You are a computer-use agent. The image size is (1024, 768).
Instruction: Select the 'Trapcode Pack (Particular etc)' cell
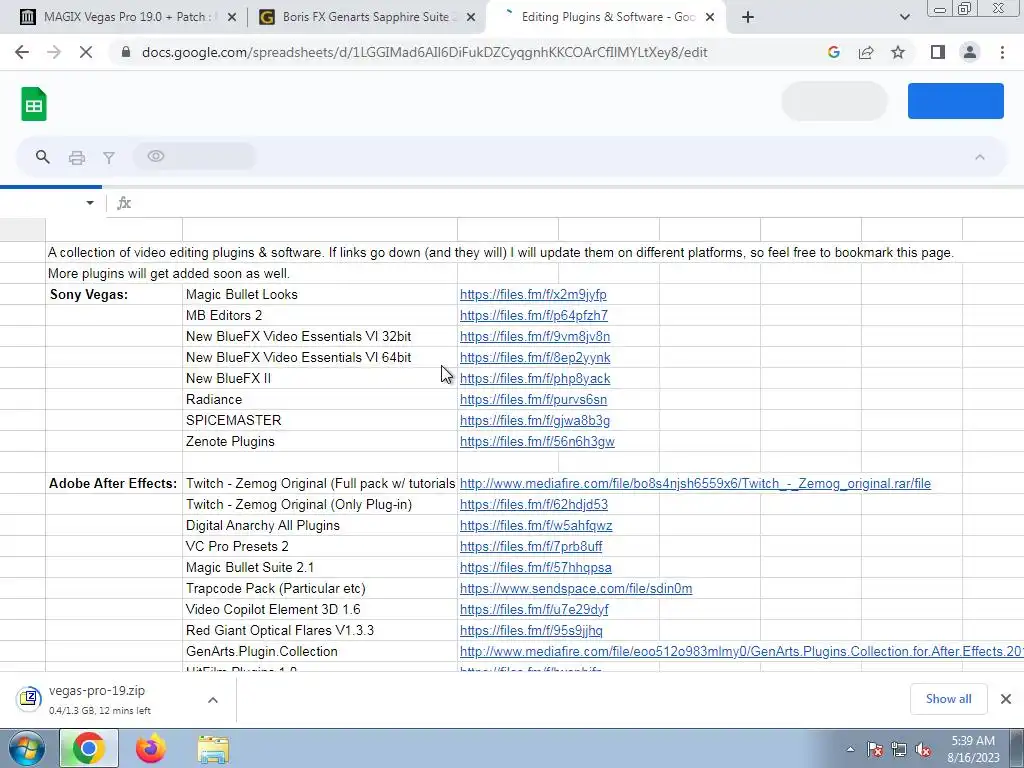click(320, 588)
